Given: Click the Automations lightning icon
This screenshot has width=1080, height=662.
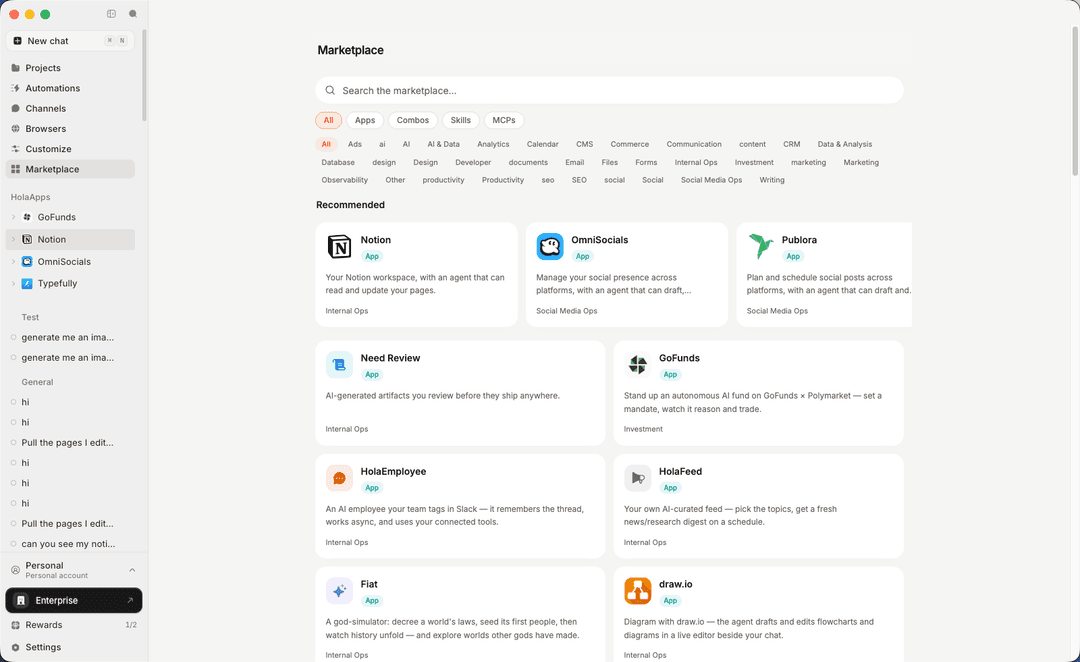Looking at the screenshot, I should click(16, 88).
